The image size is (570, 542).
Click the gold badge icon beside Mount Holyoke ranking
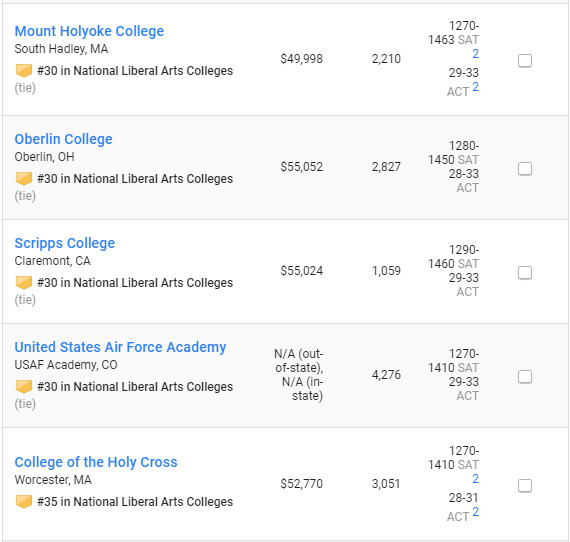coord(24,71)
